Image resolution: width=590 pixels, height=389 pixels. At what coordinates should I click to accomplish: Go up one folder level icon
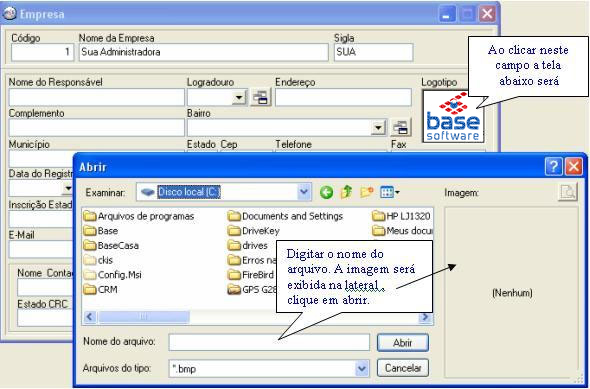pos(346,192)
